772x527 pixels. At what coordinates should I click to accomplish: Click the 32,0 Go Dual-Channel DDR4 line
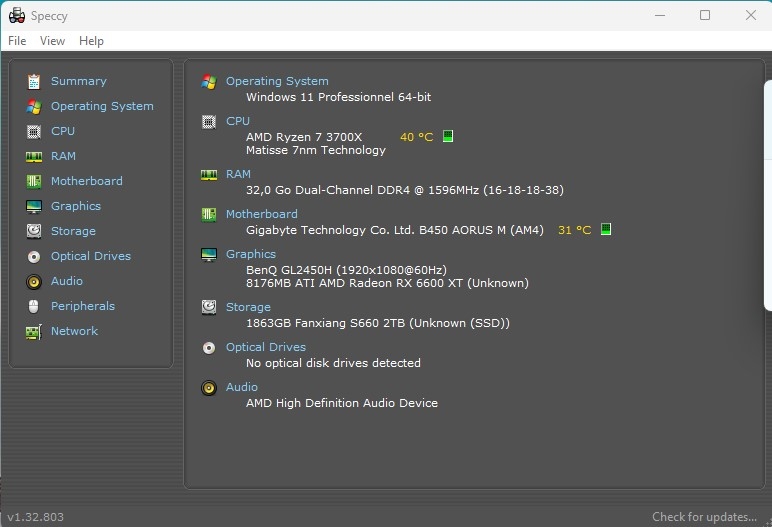[405, 190]
